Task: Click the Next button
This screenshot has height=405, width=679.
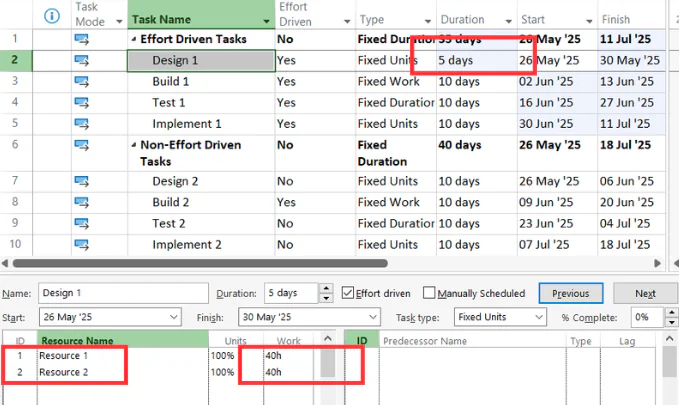Action: [645, 293]
